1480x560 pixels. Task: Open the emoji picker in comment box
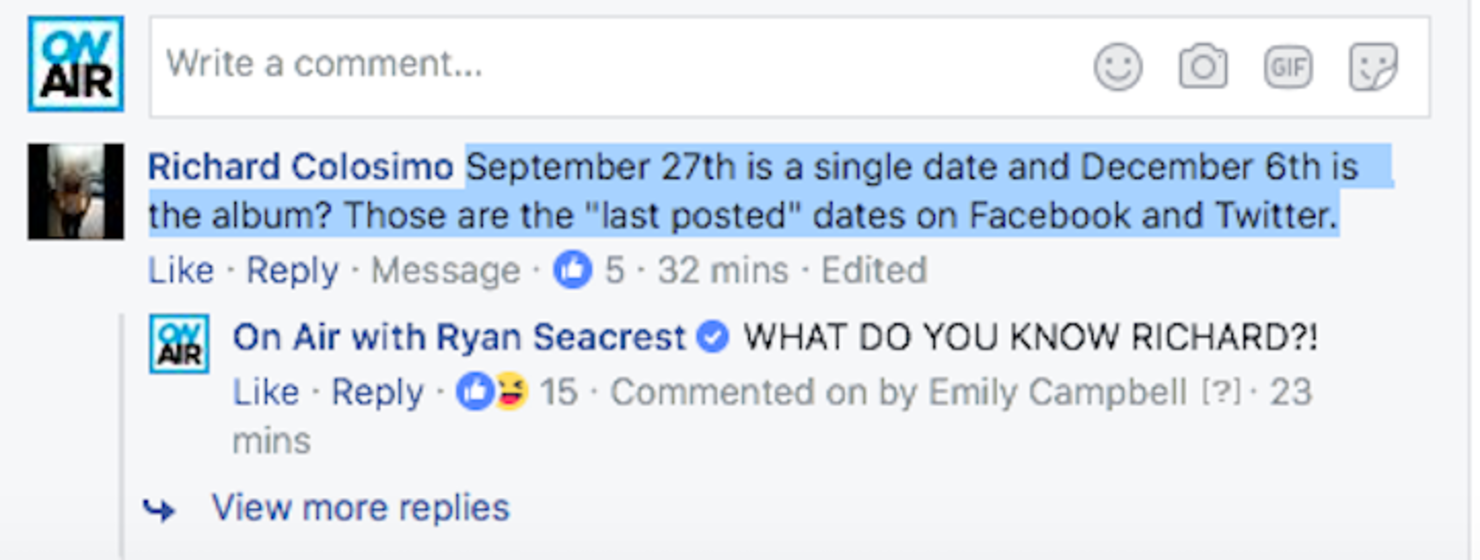(x=1118, y=68)
